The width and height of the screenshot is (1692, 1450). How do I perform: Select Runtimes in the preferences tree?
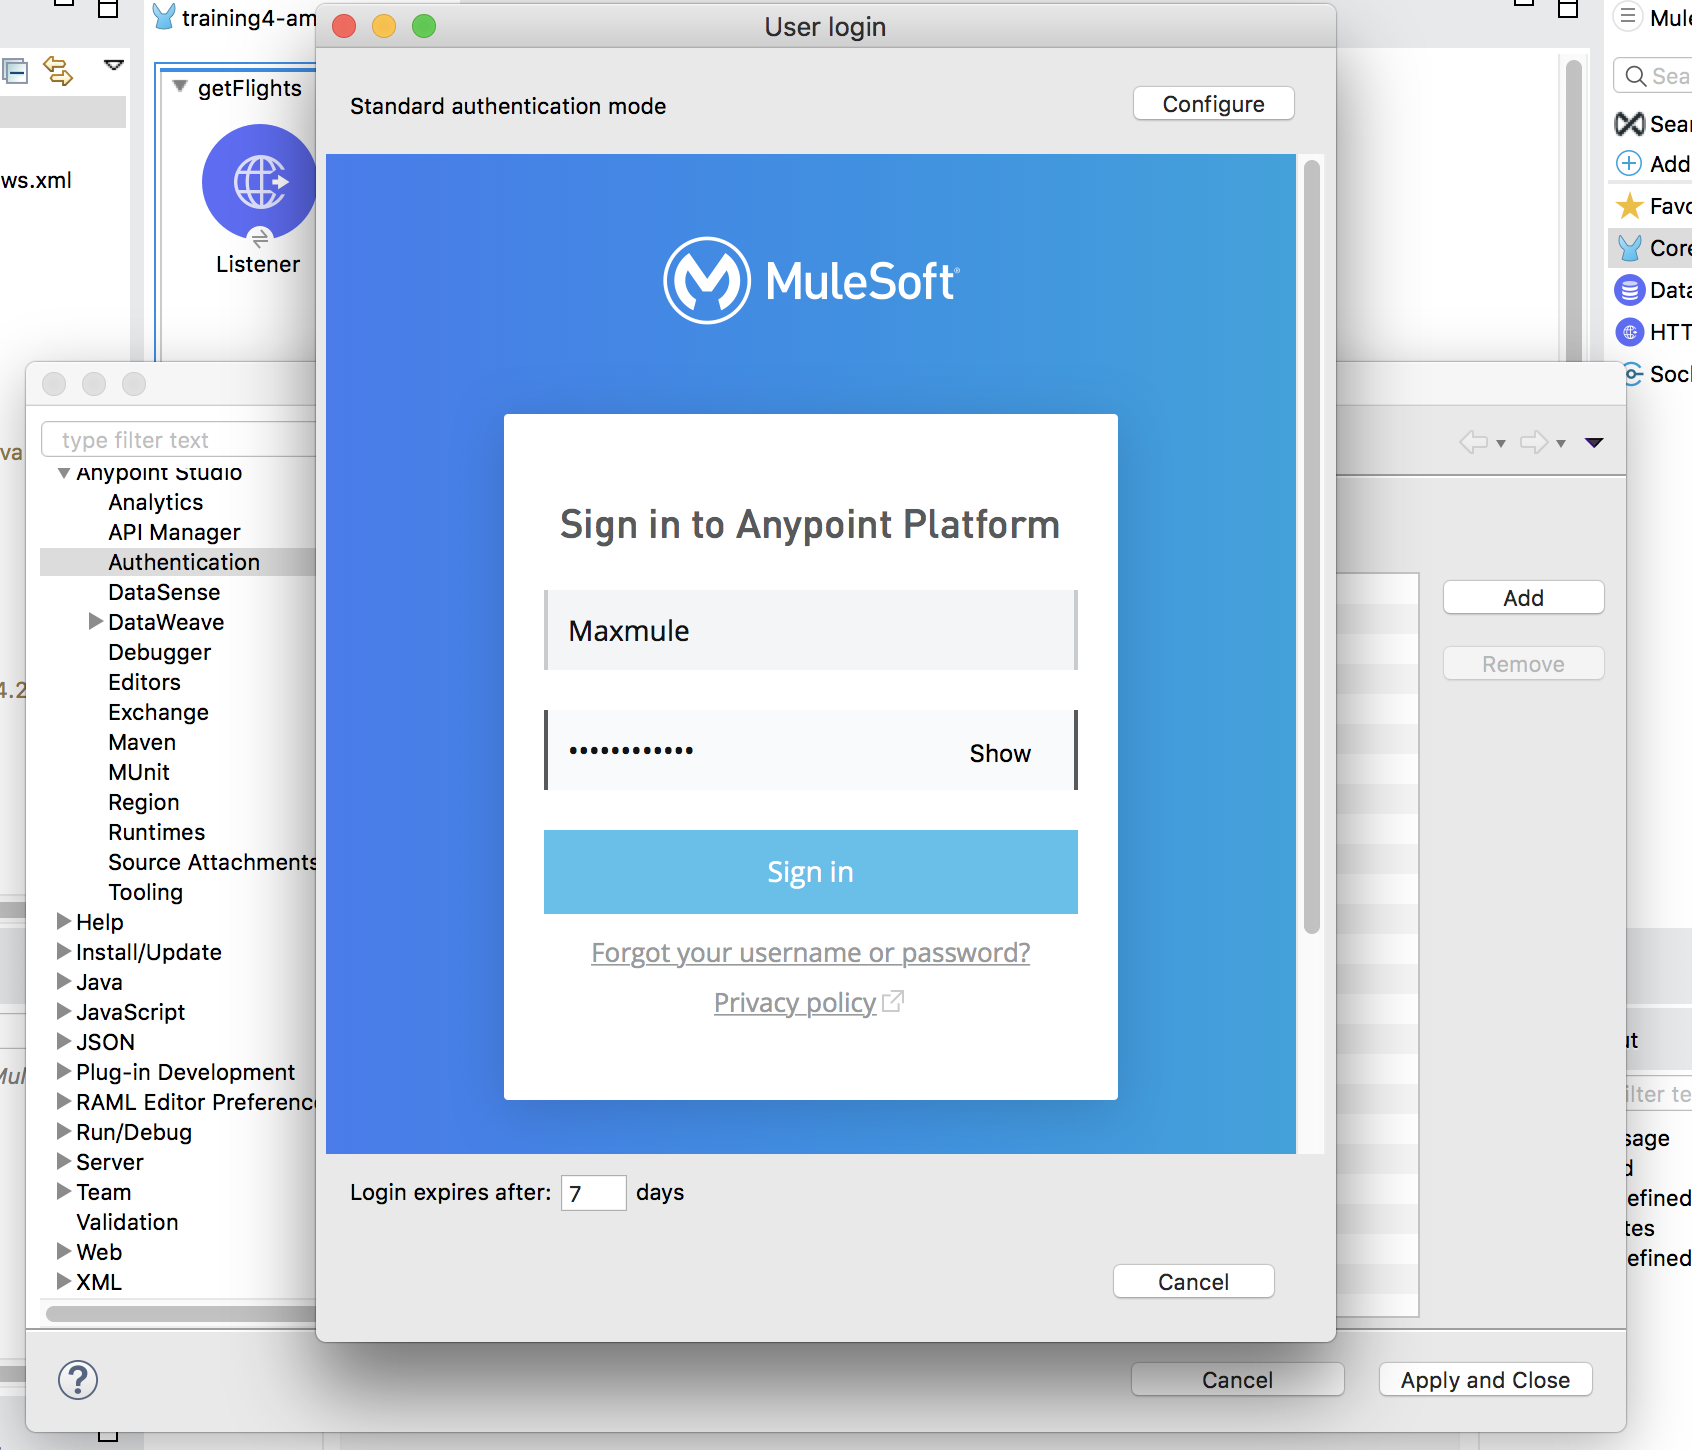[157, 832]
